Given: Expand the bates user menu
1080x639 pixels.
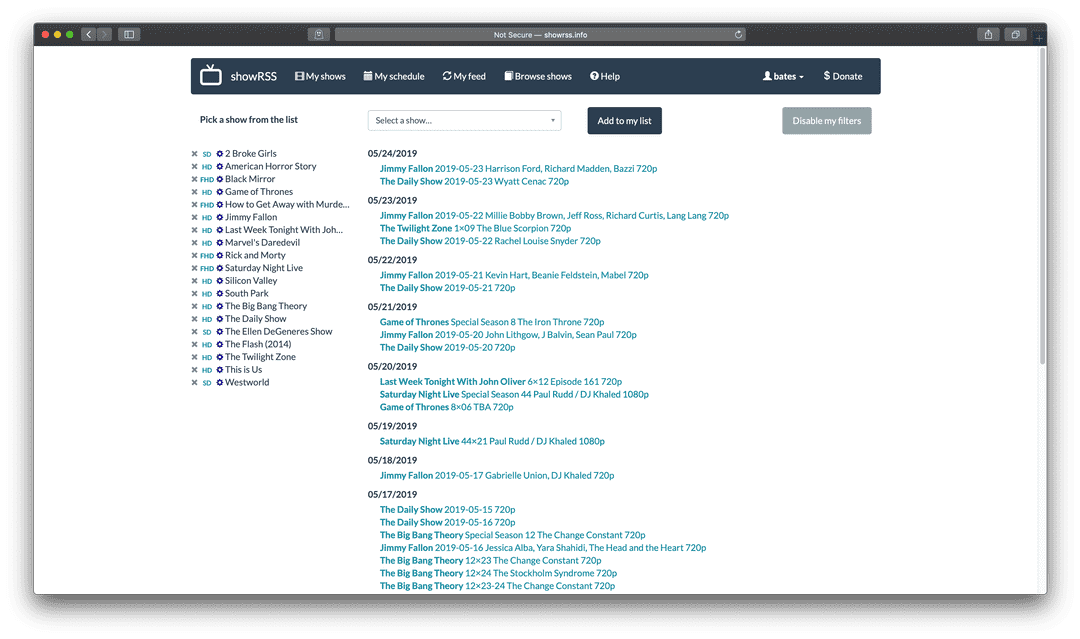Looking at the screenshot, I should [783, 76].
